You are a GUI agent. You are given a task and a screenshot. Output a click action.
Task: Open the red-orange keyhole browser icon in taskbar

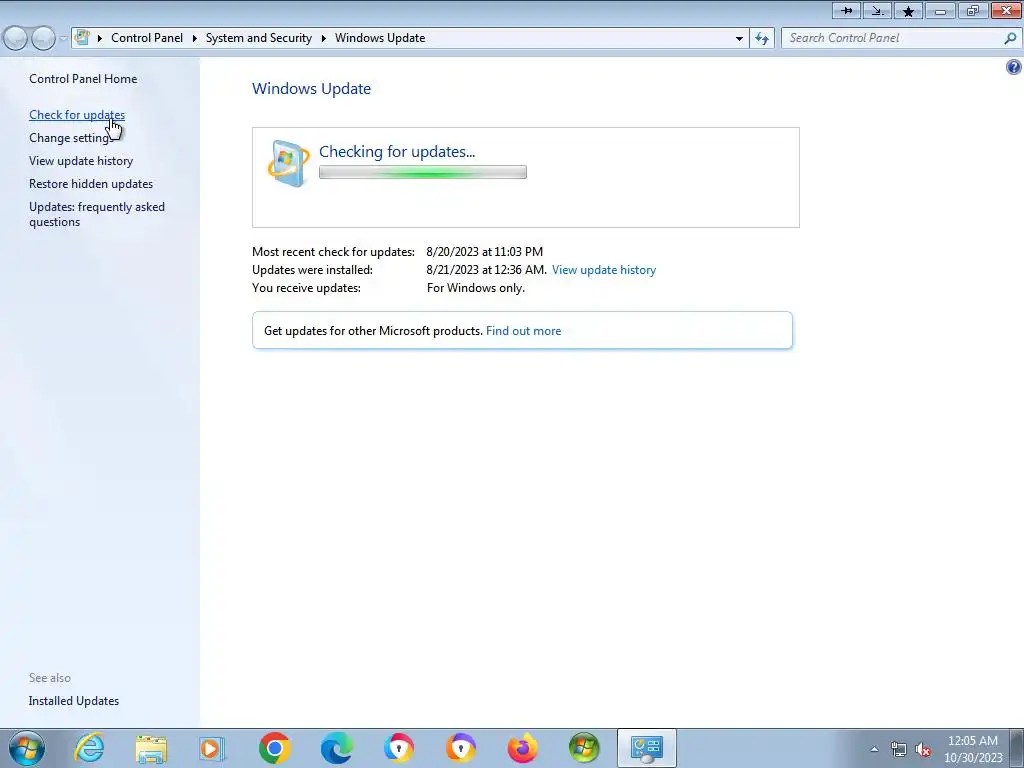[x=398, y=748]
